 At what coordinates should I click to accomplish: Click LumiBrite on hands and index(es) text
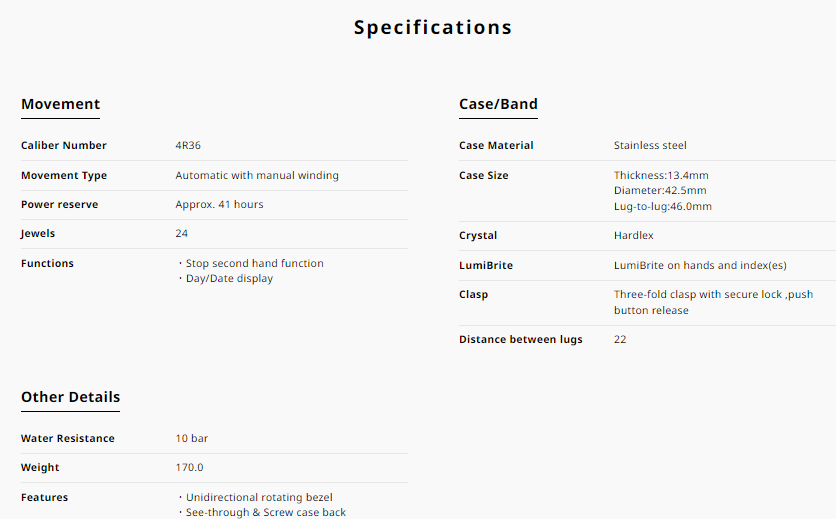pyautogui.click(x=700, y=266)
